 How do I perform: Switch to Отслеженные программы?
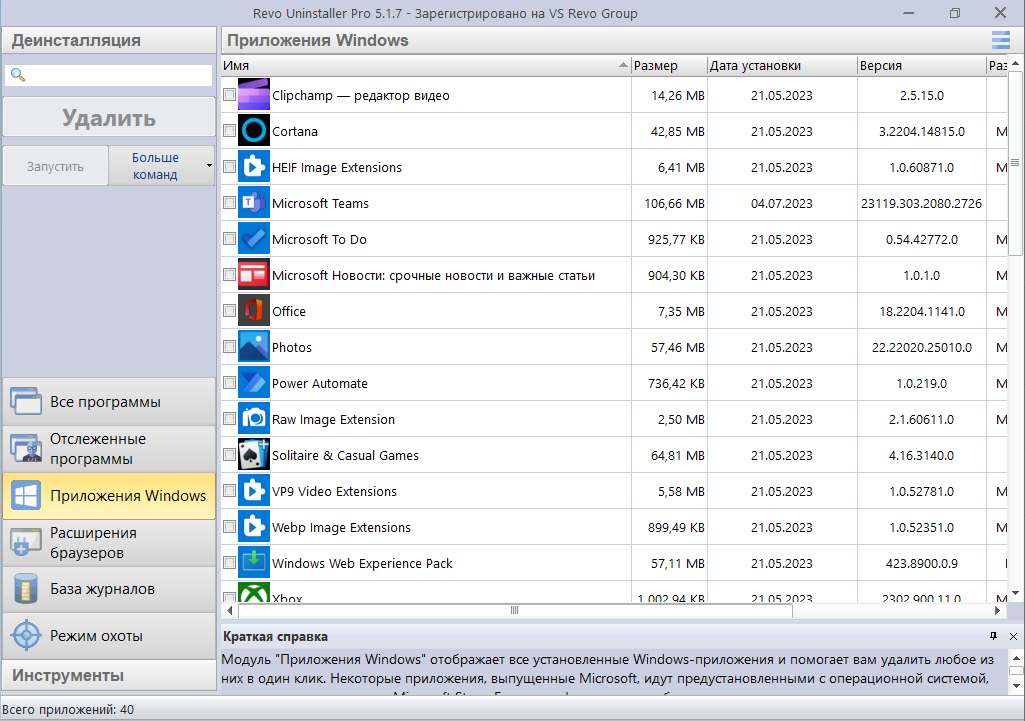109,449
